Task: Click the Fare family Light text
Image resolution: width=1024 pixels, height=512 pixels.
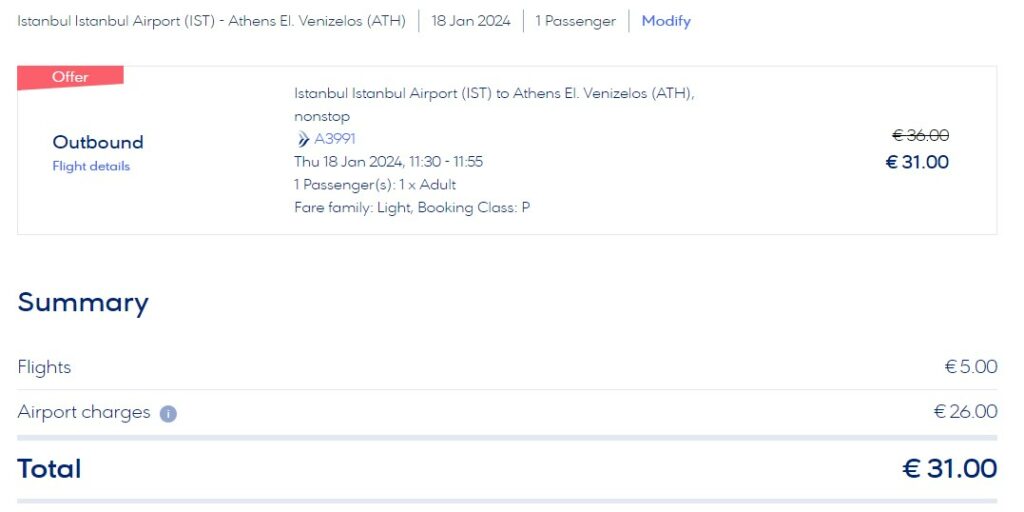Action: click(x=354, y=208)
